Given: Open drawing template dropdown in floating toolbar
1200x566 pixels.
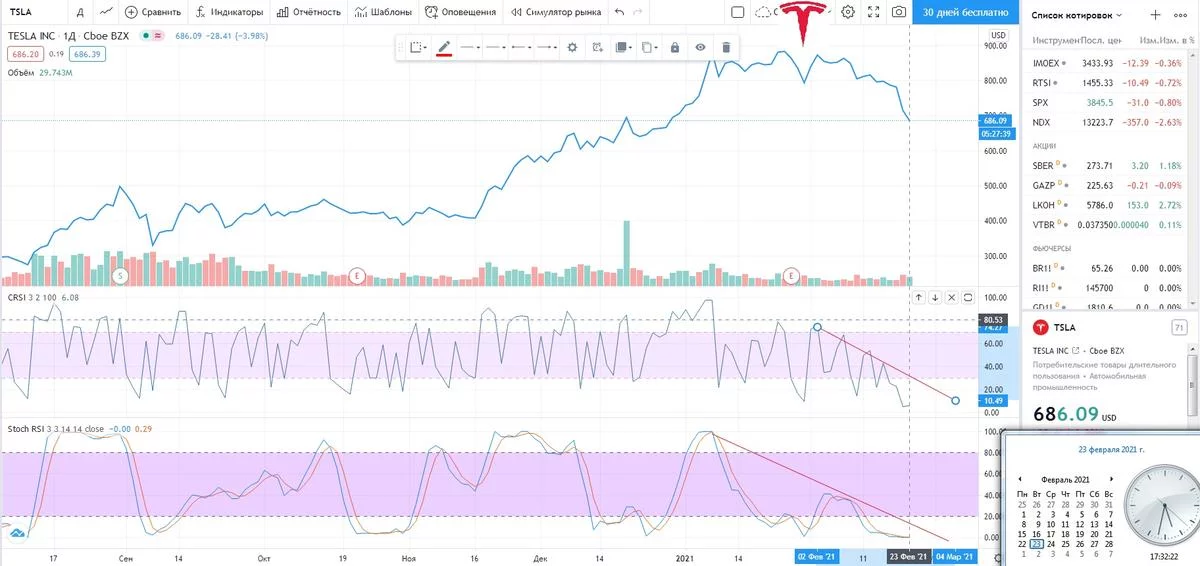Looking at the screenshot, I should coord(418,47).
